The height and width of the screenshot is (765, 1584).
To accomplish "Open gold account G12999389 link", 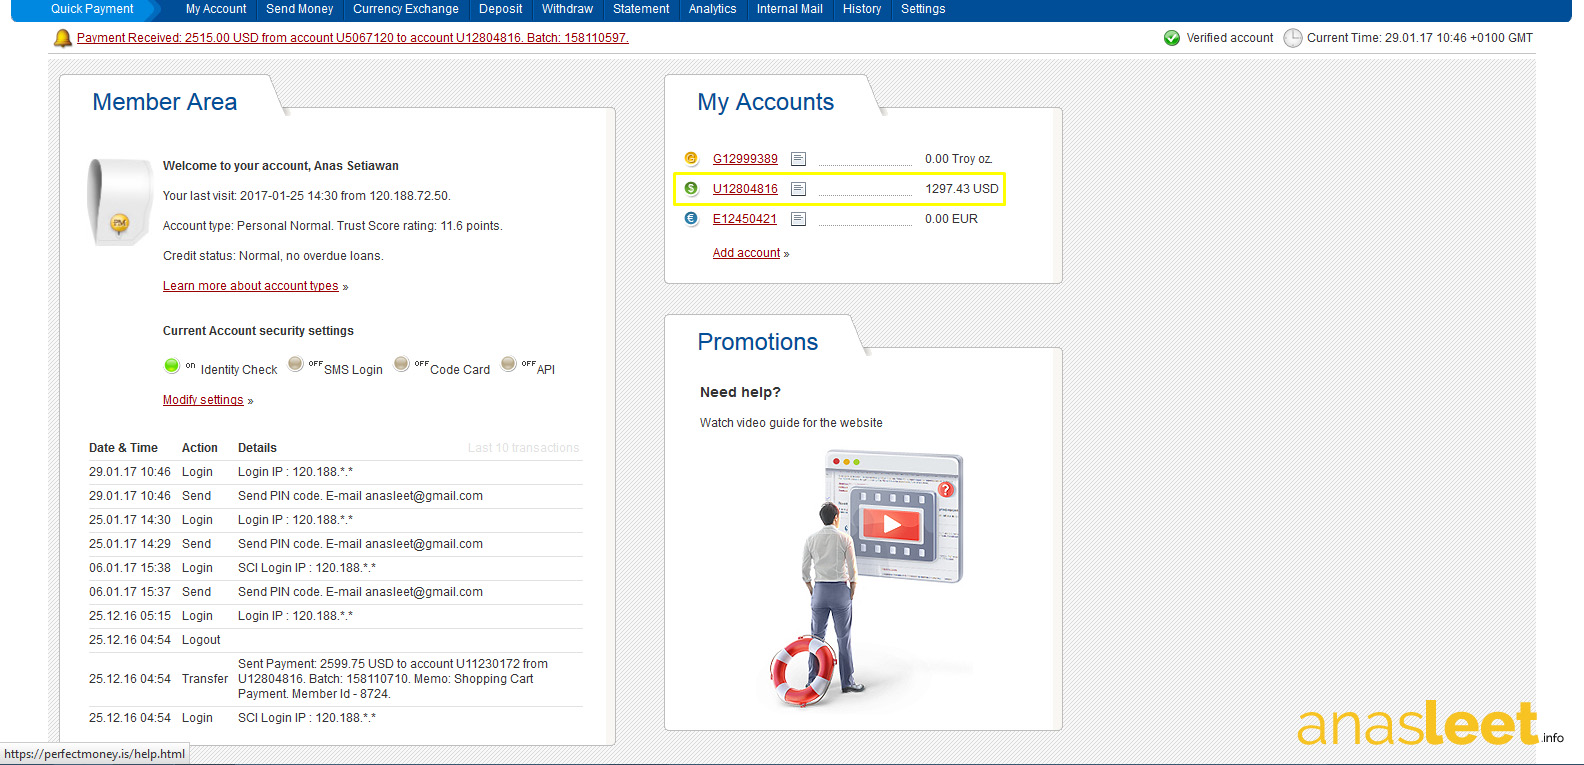I will (745, 159).
